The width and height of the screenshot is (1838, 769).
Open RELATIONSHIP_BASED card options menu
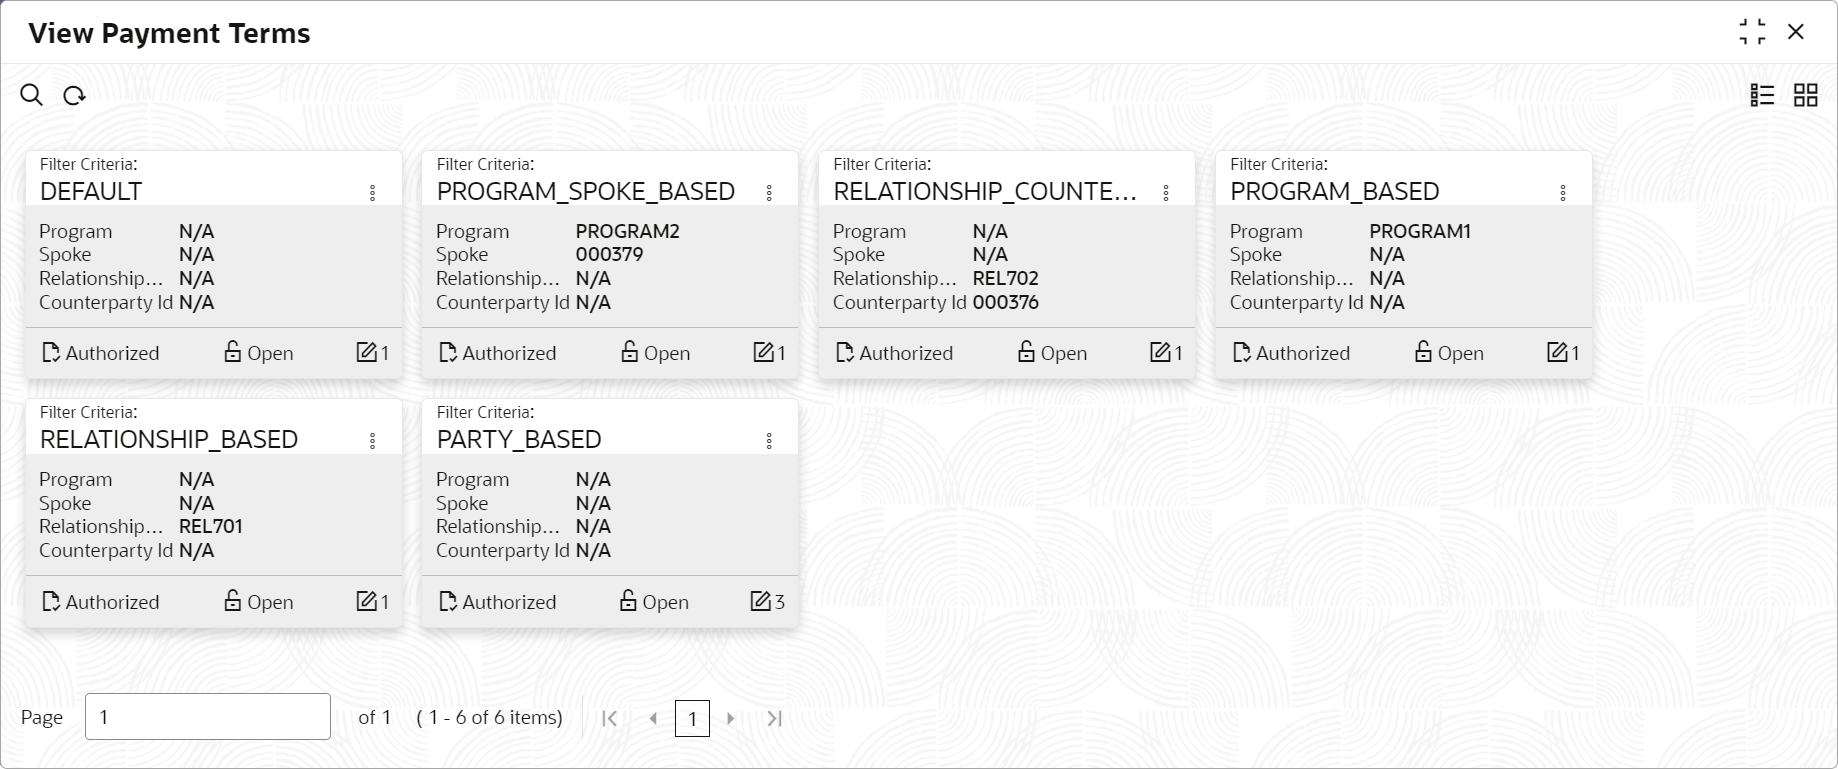point(372,441)
